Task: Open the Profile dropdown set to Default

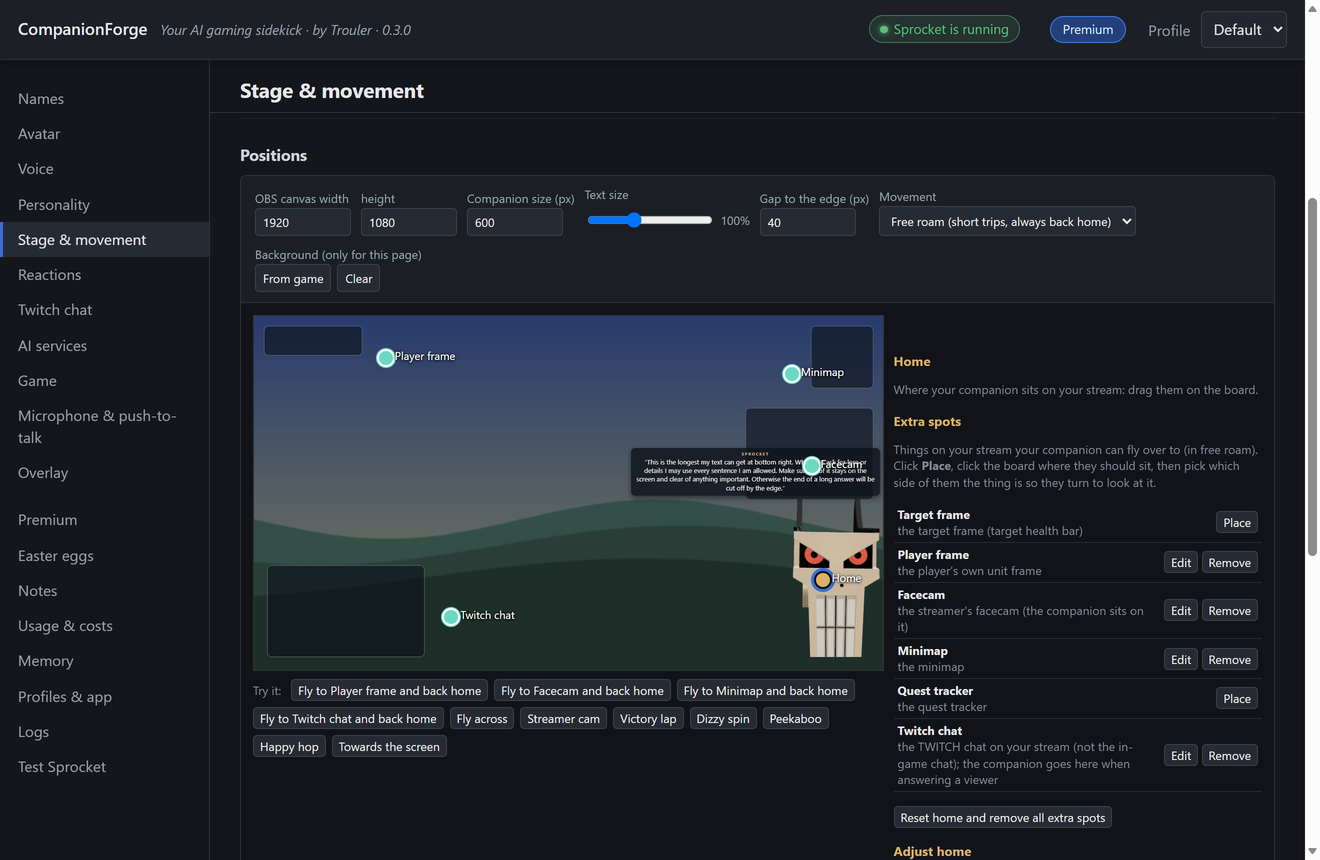Action: [x=1243, y=30]
